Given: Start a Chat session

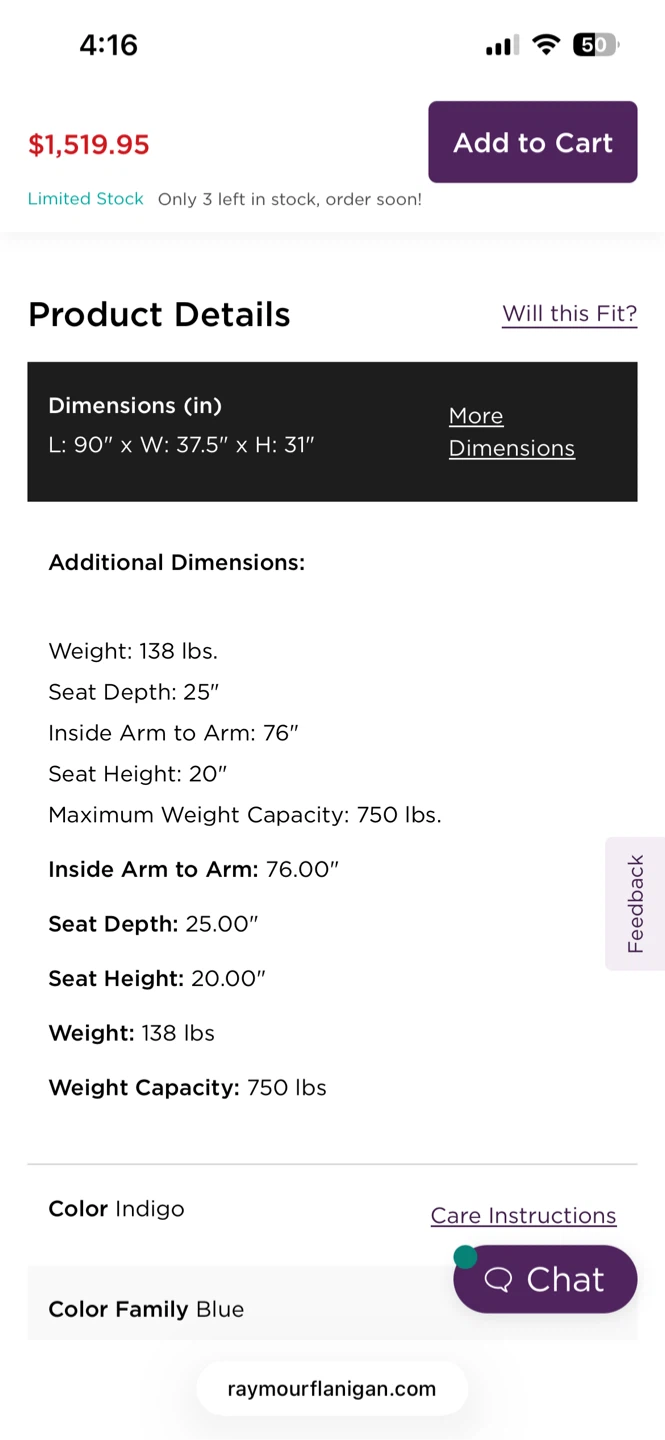Looking at the screenshot, I should click(545, 1279).
